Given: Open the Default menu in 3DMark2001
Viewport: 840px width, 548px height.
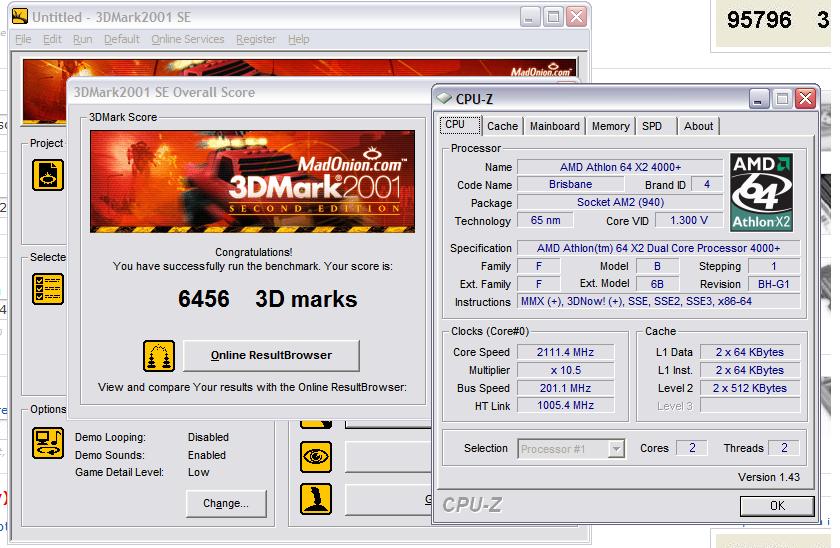Looking at the screenshot, I should coord(122,39).
